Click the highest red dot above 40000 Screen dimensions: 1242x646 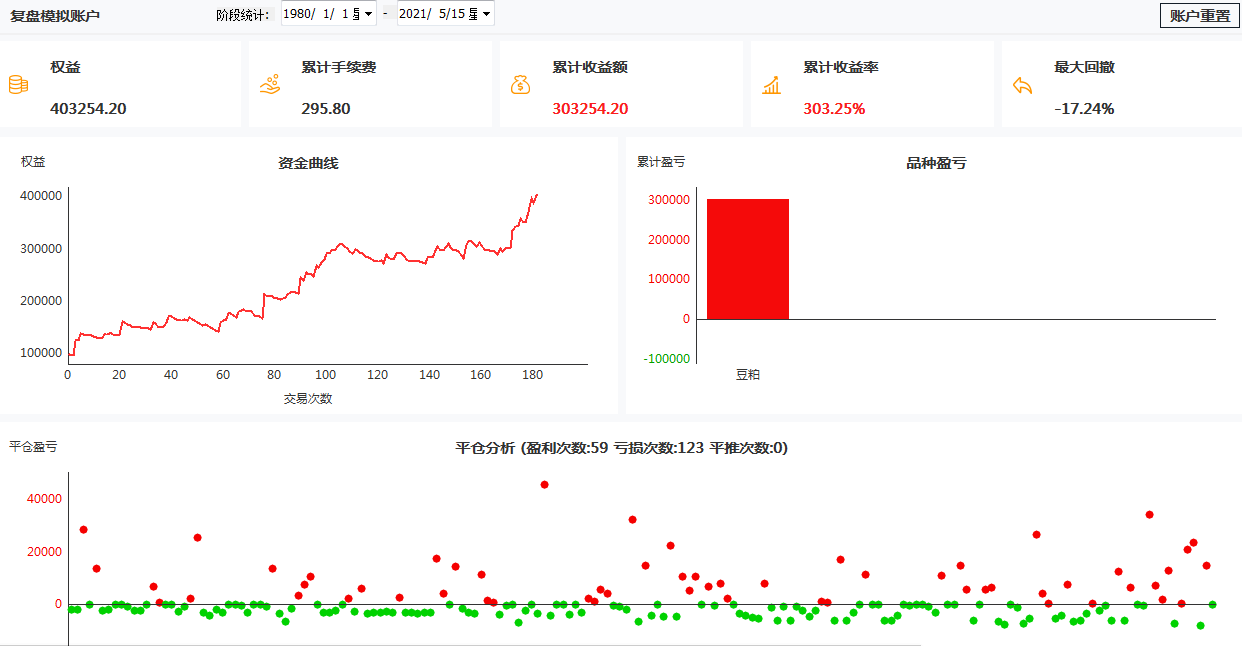(x=544, y=484)
